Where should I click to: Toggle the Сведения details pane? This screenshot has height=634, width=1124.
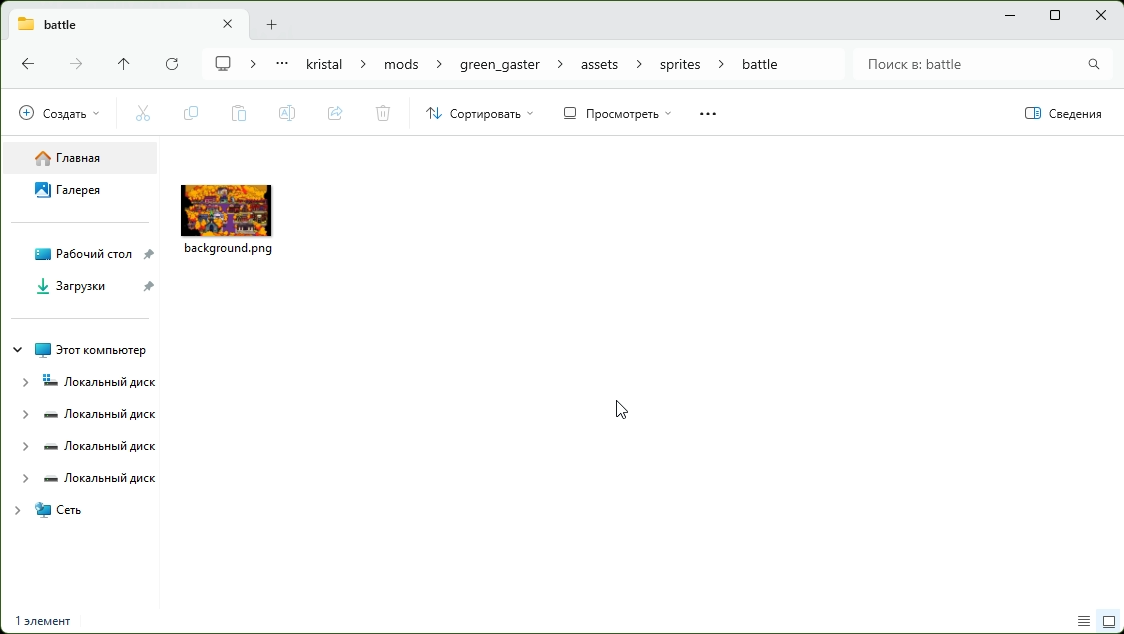pyautogui.click(x=1063, y=113)
